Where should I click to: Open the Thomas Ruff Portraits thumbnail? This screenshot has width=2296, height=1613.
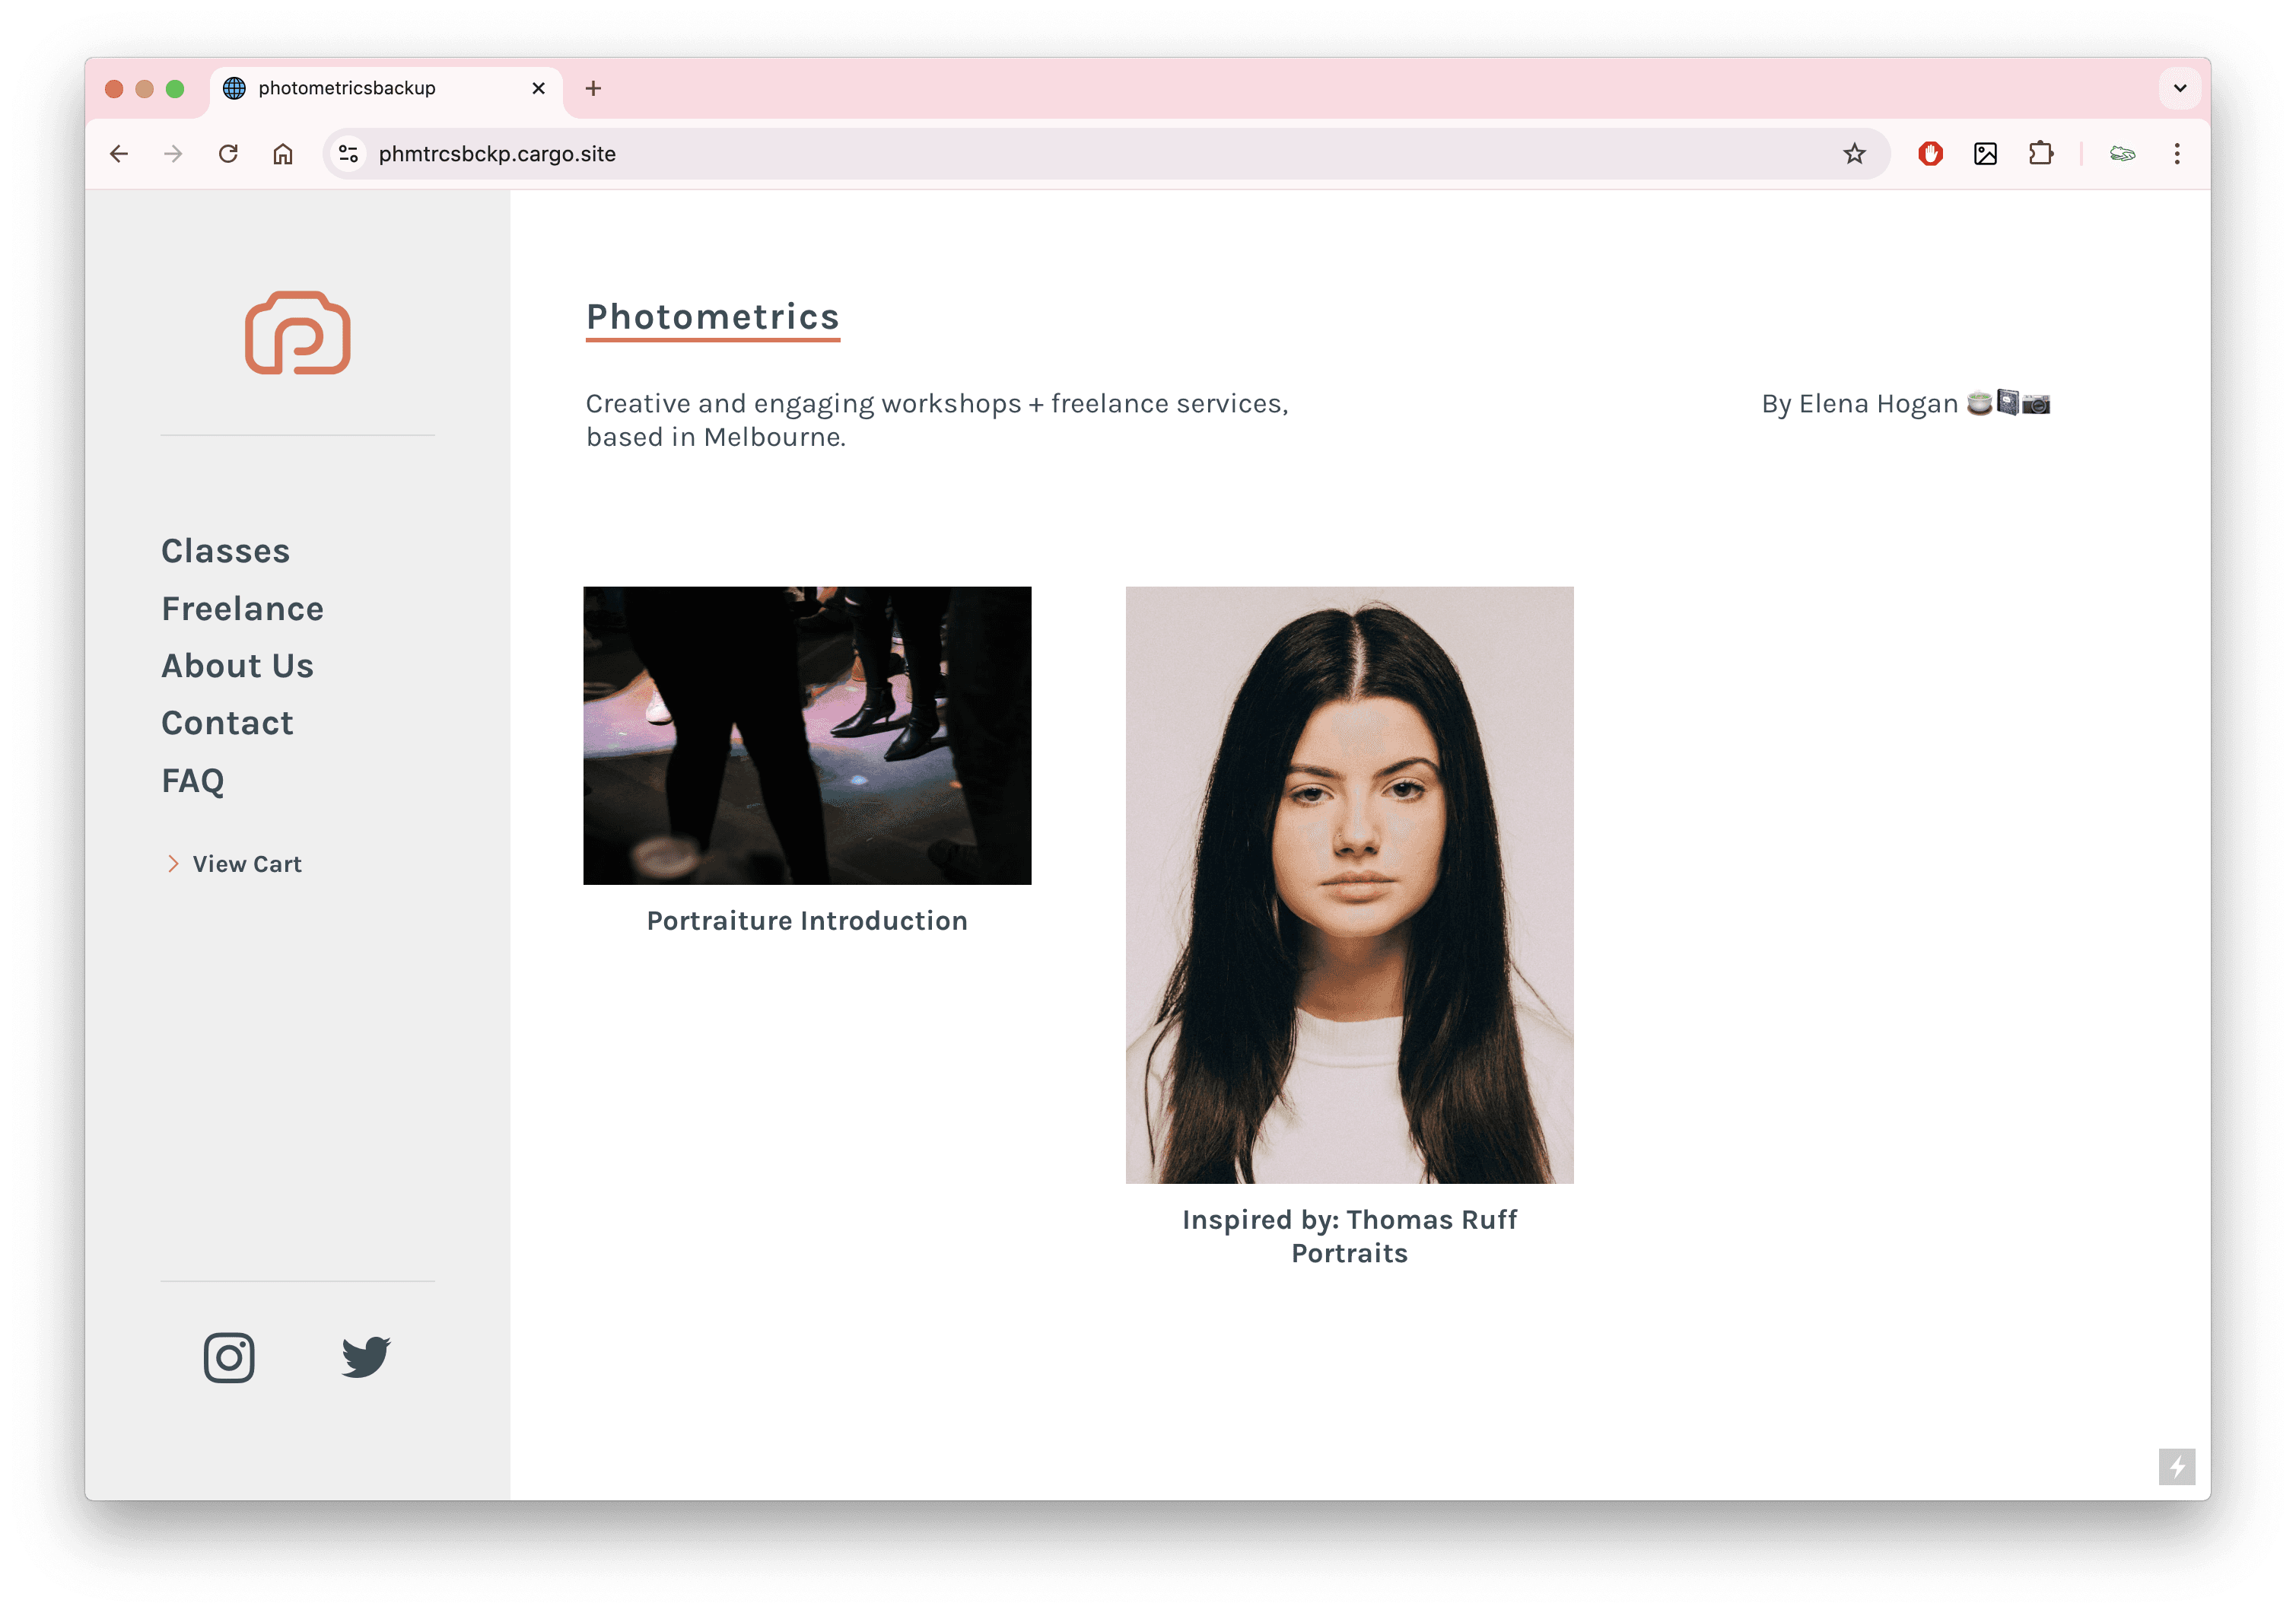pos(1349,884)
